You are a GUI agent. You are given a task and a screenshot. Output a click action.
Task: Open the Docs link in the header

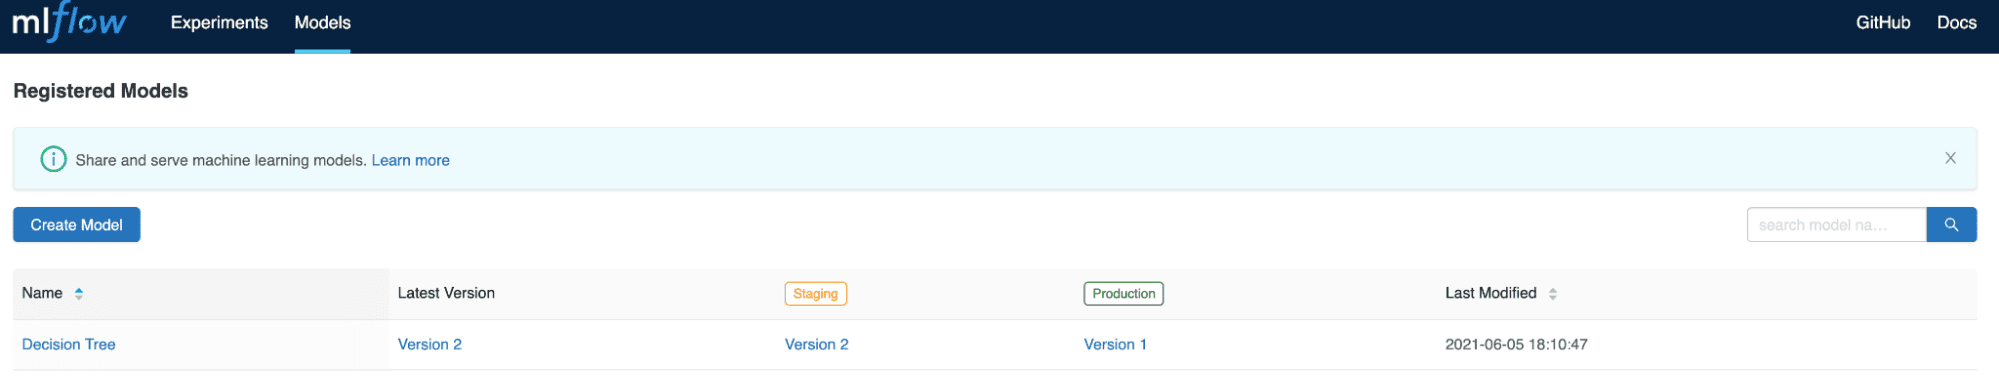click(1956, 22)
